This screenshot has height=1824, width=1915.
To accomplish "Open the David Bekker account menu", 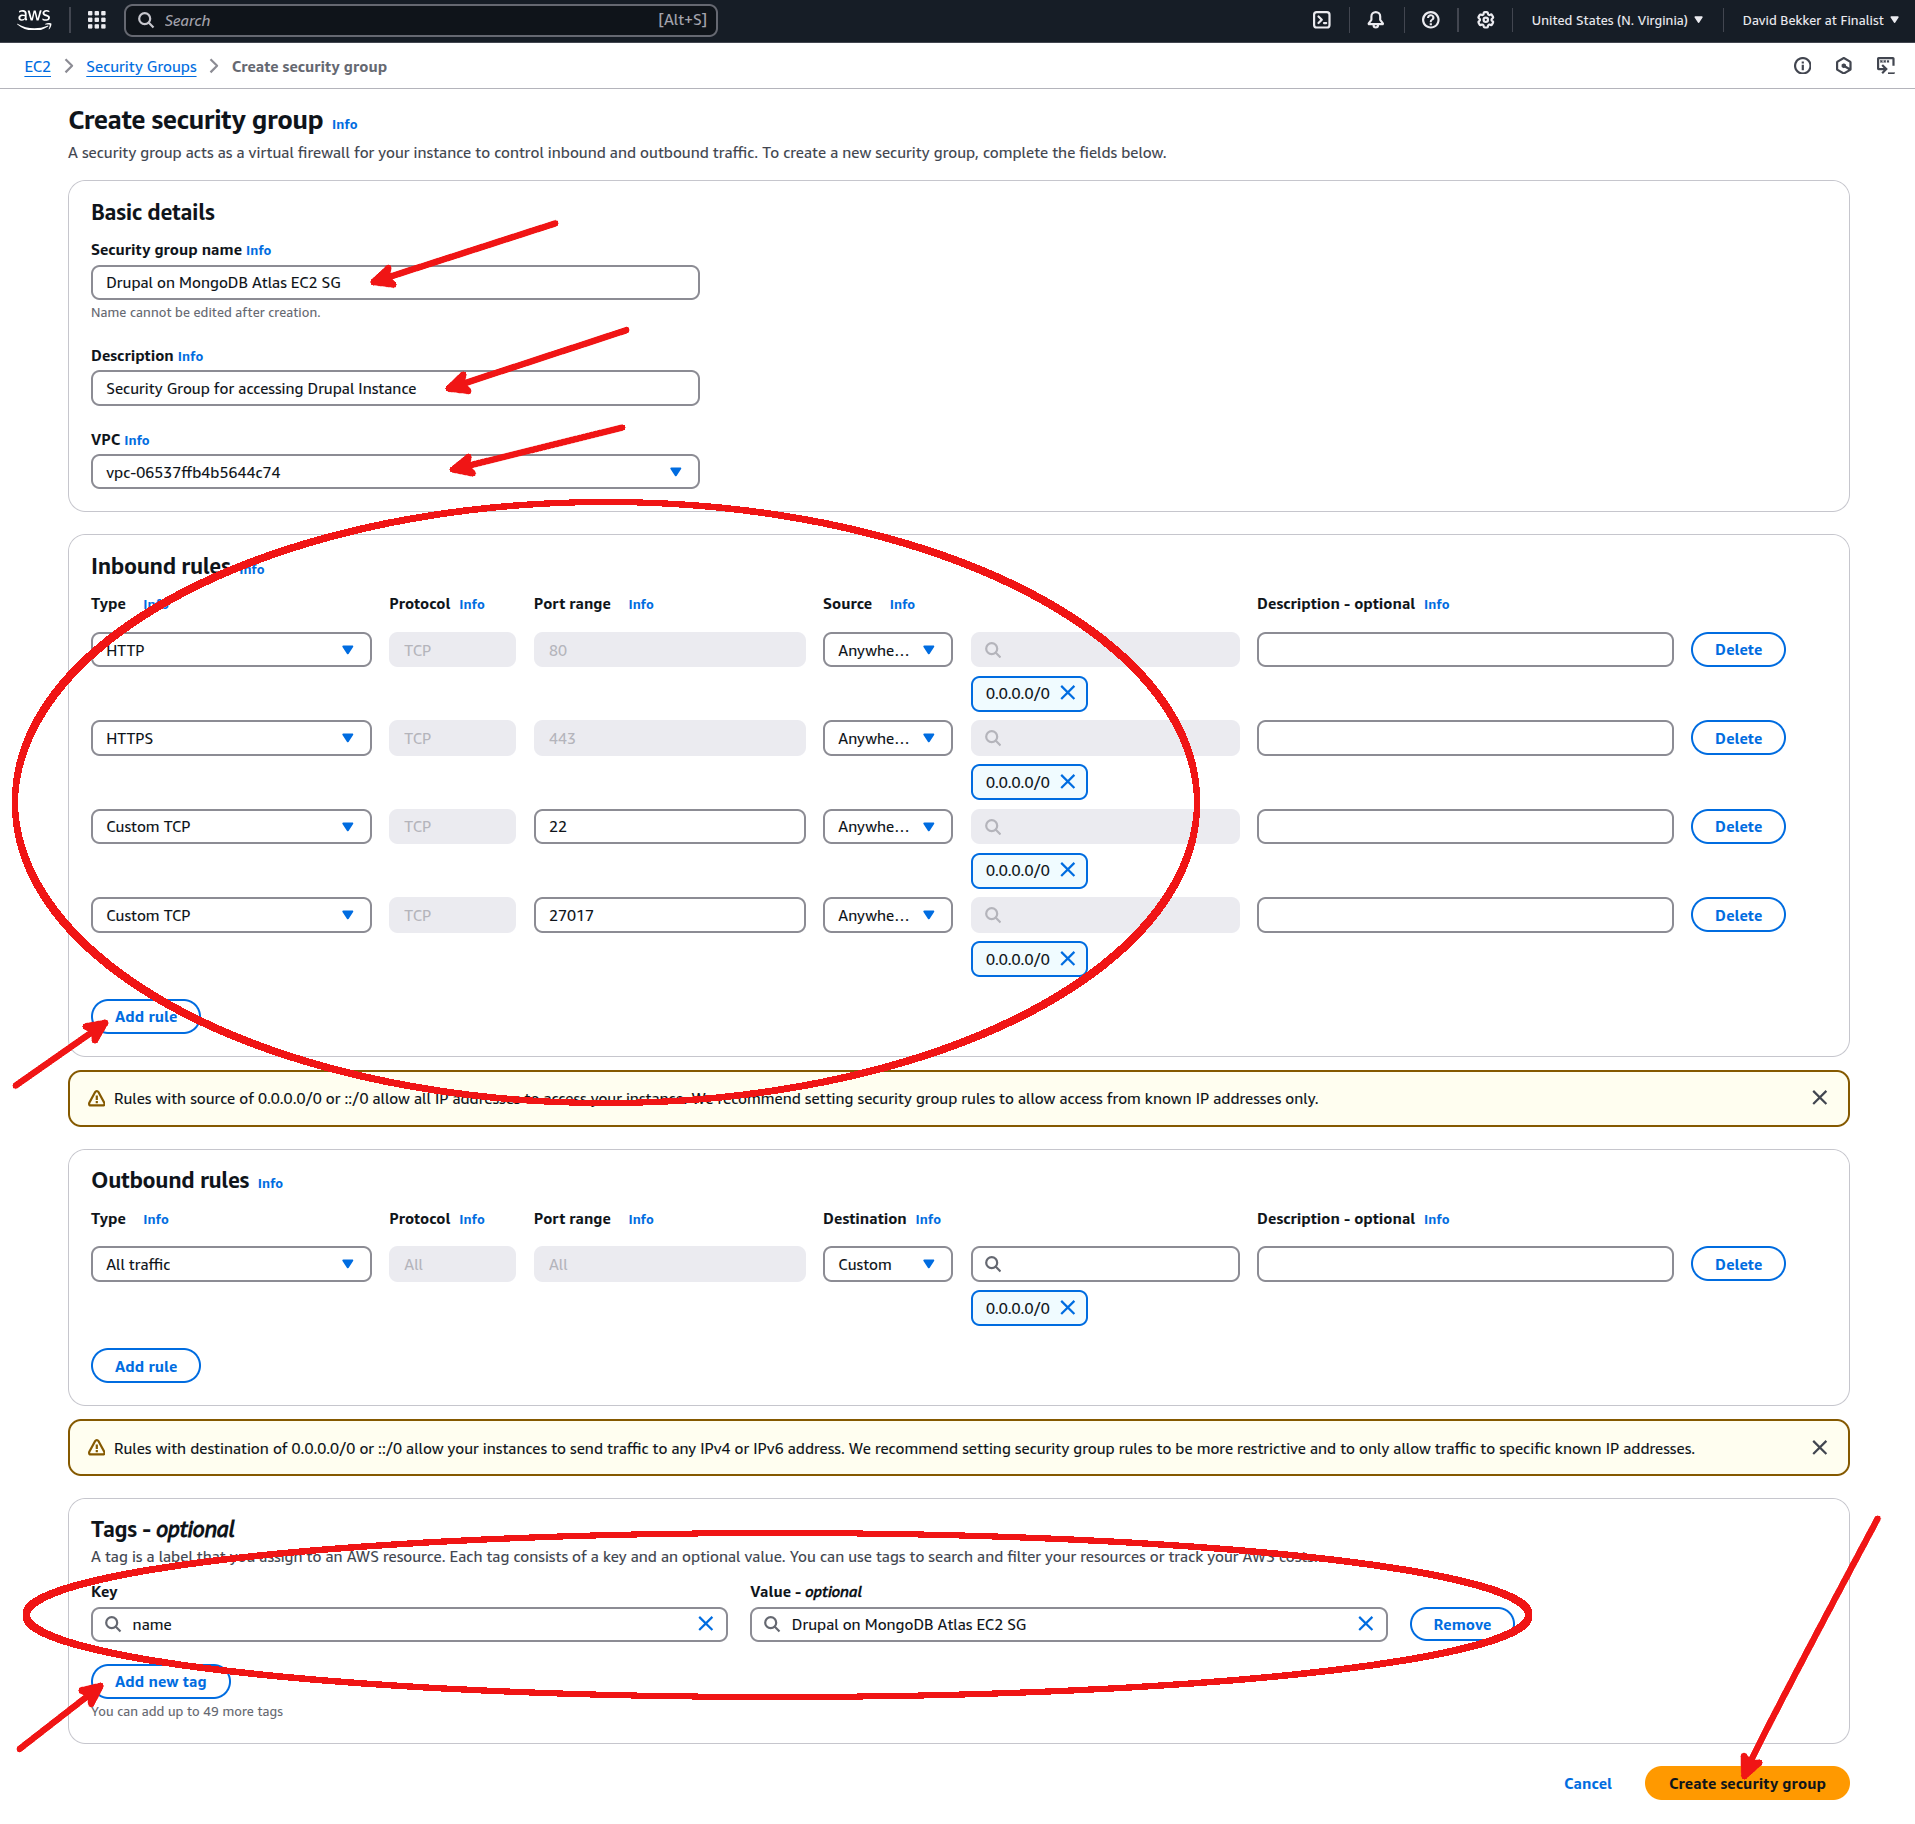I will pyautogui.click(x=1820, y=20).
